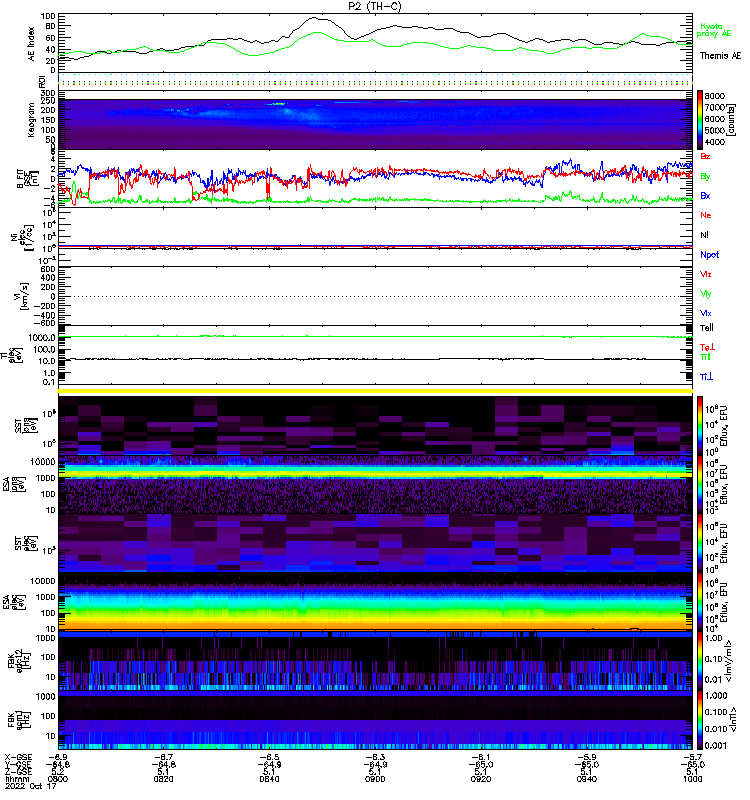Click the SST ion spectrogram panel

click(376, 425)
